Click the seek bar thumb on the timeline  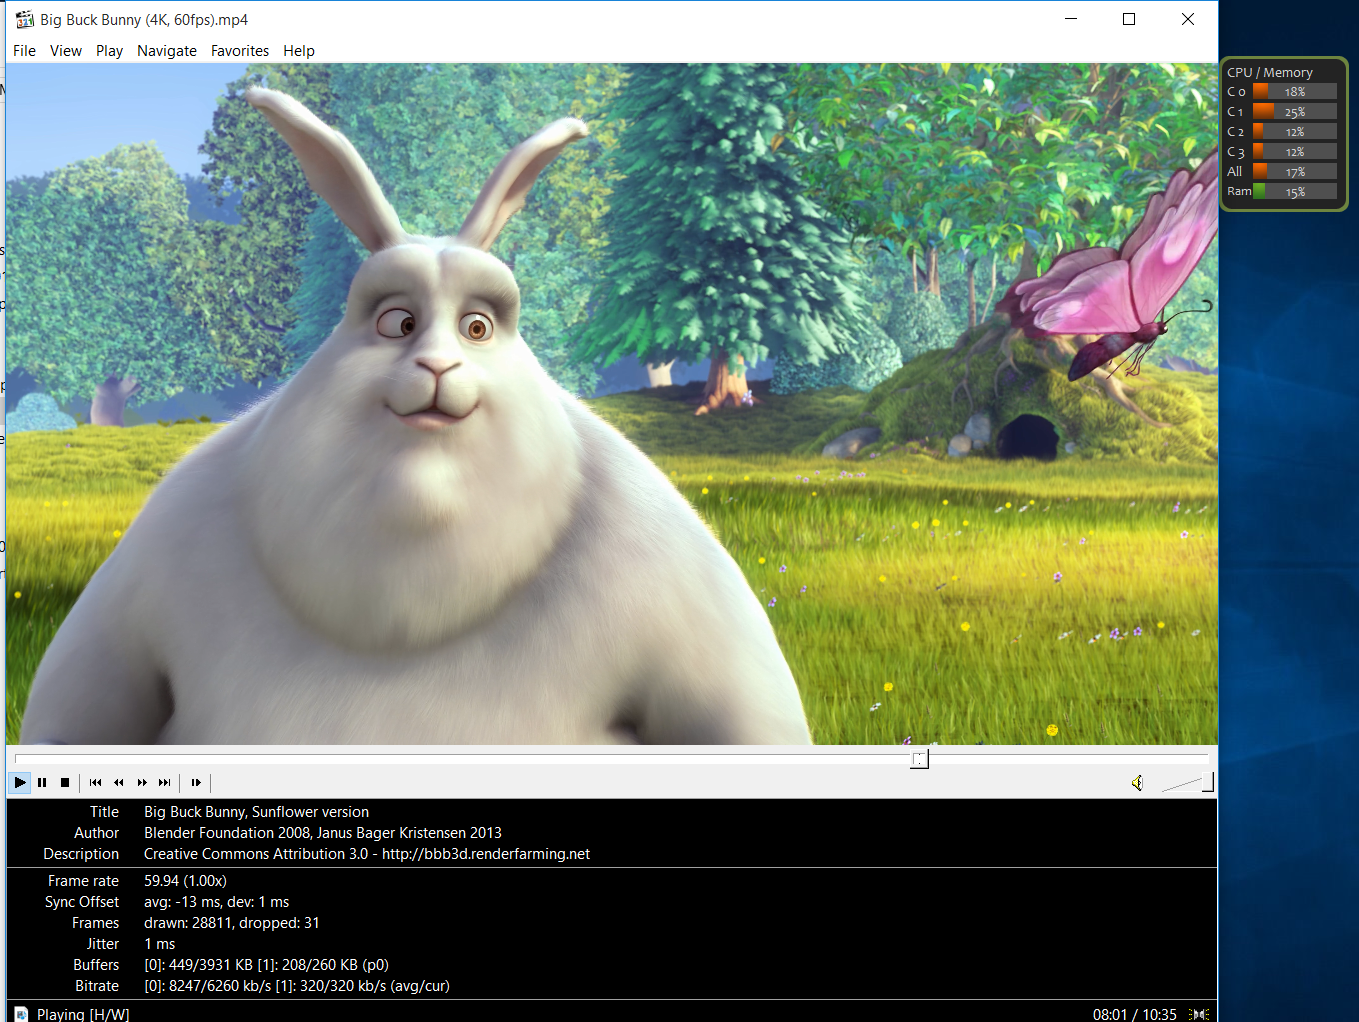tap(919, 759)
